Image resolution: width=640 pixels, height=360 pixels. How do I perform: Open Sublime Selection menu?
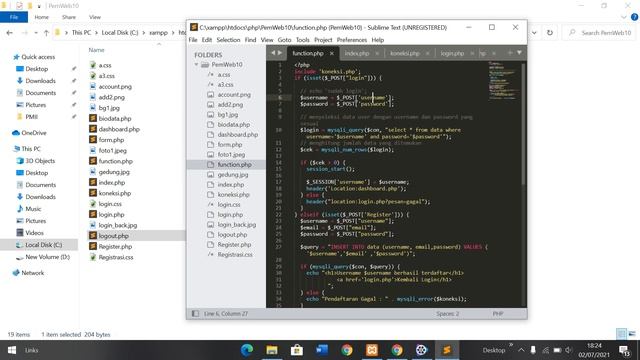coord(228,40)
